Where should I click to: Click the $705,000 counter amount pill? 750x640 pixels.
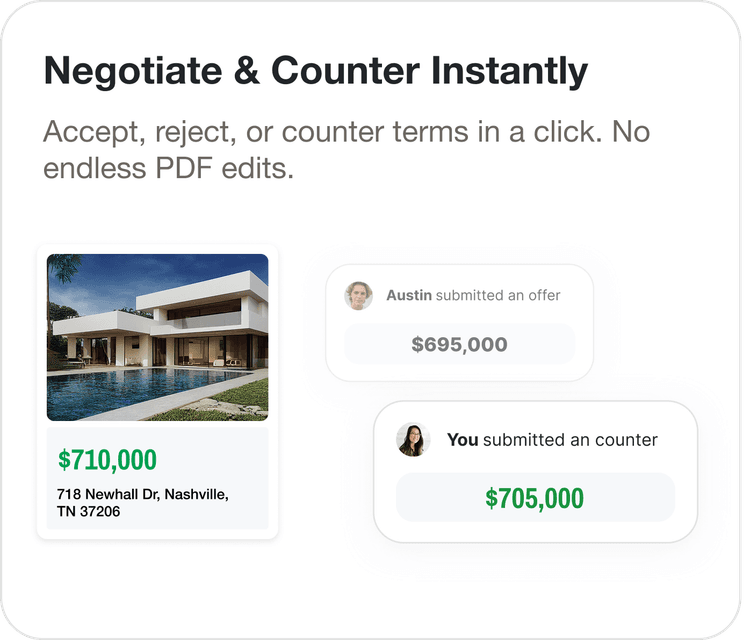535,498
